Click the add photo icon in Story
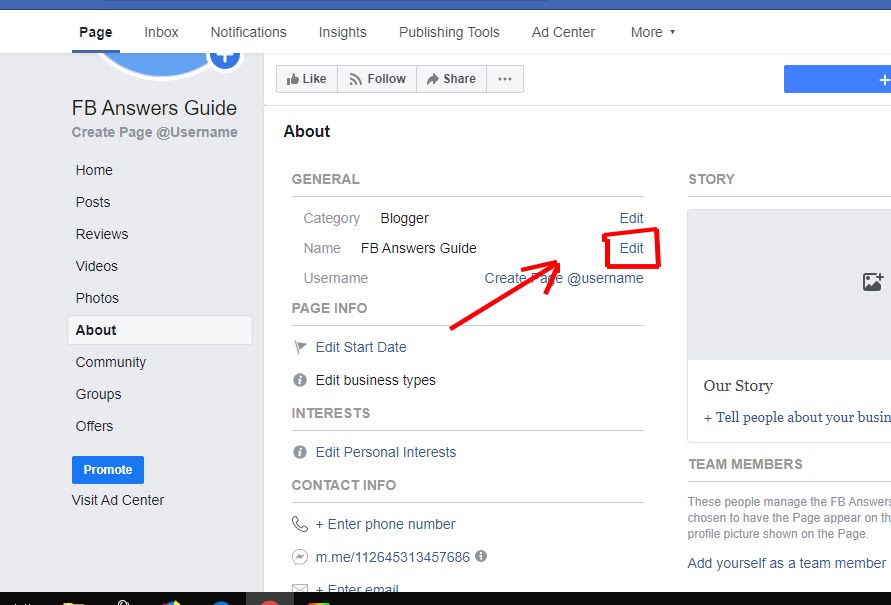 coord(873,281)
